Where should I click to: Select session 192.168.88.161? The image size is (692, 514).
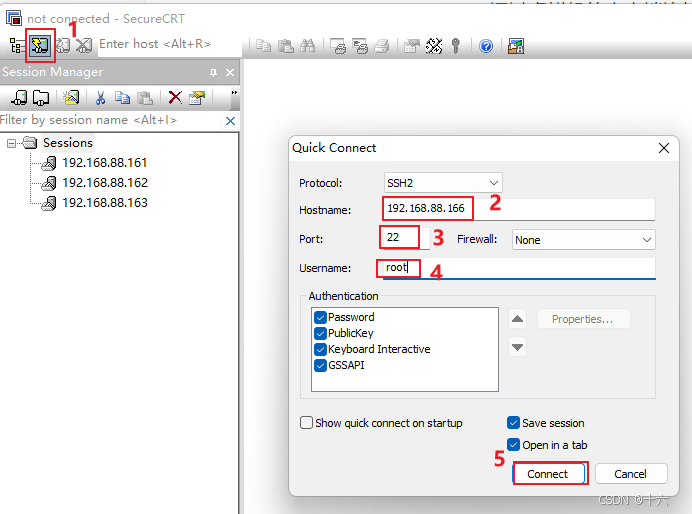point(105,163)
